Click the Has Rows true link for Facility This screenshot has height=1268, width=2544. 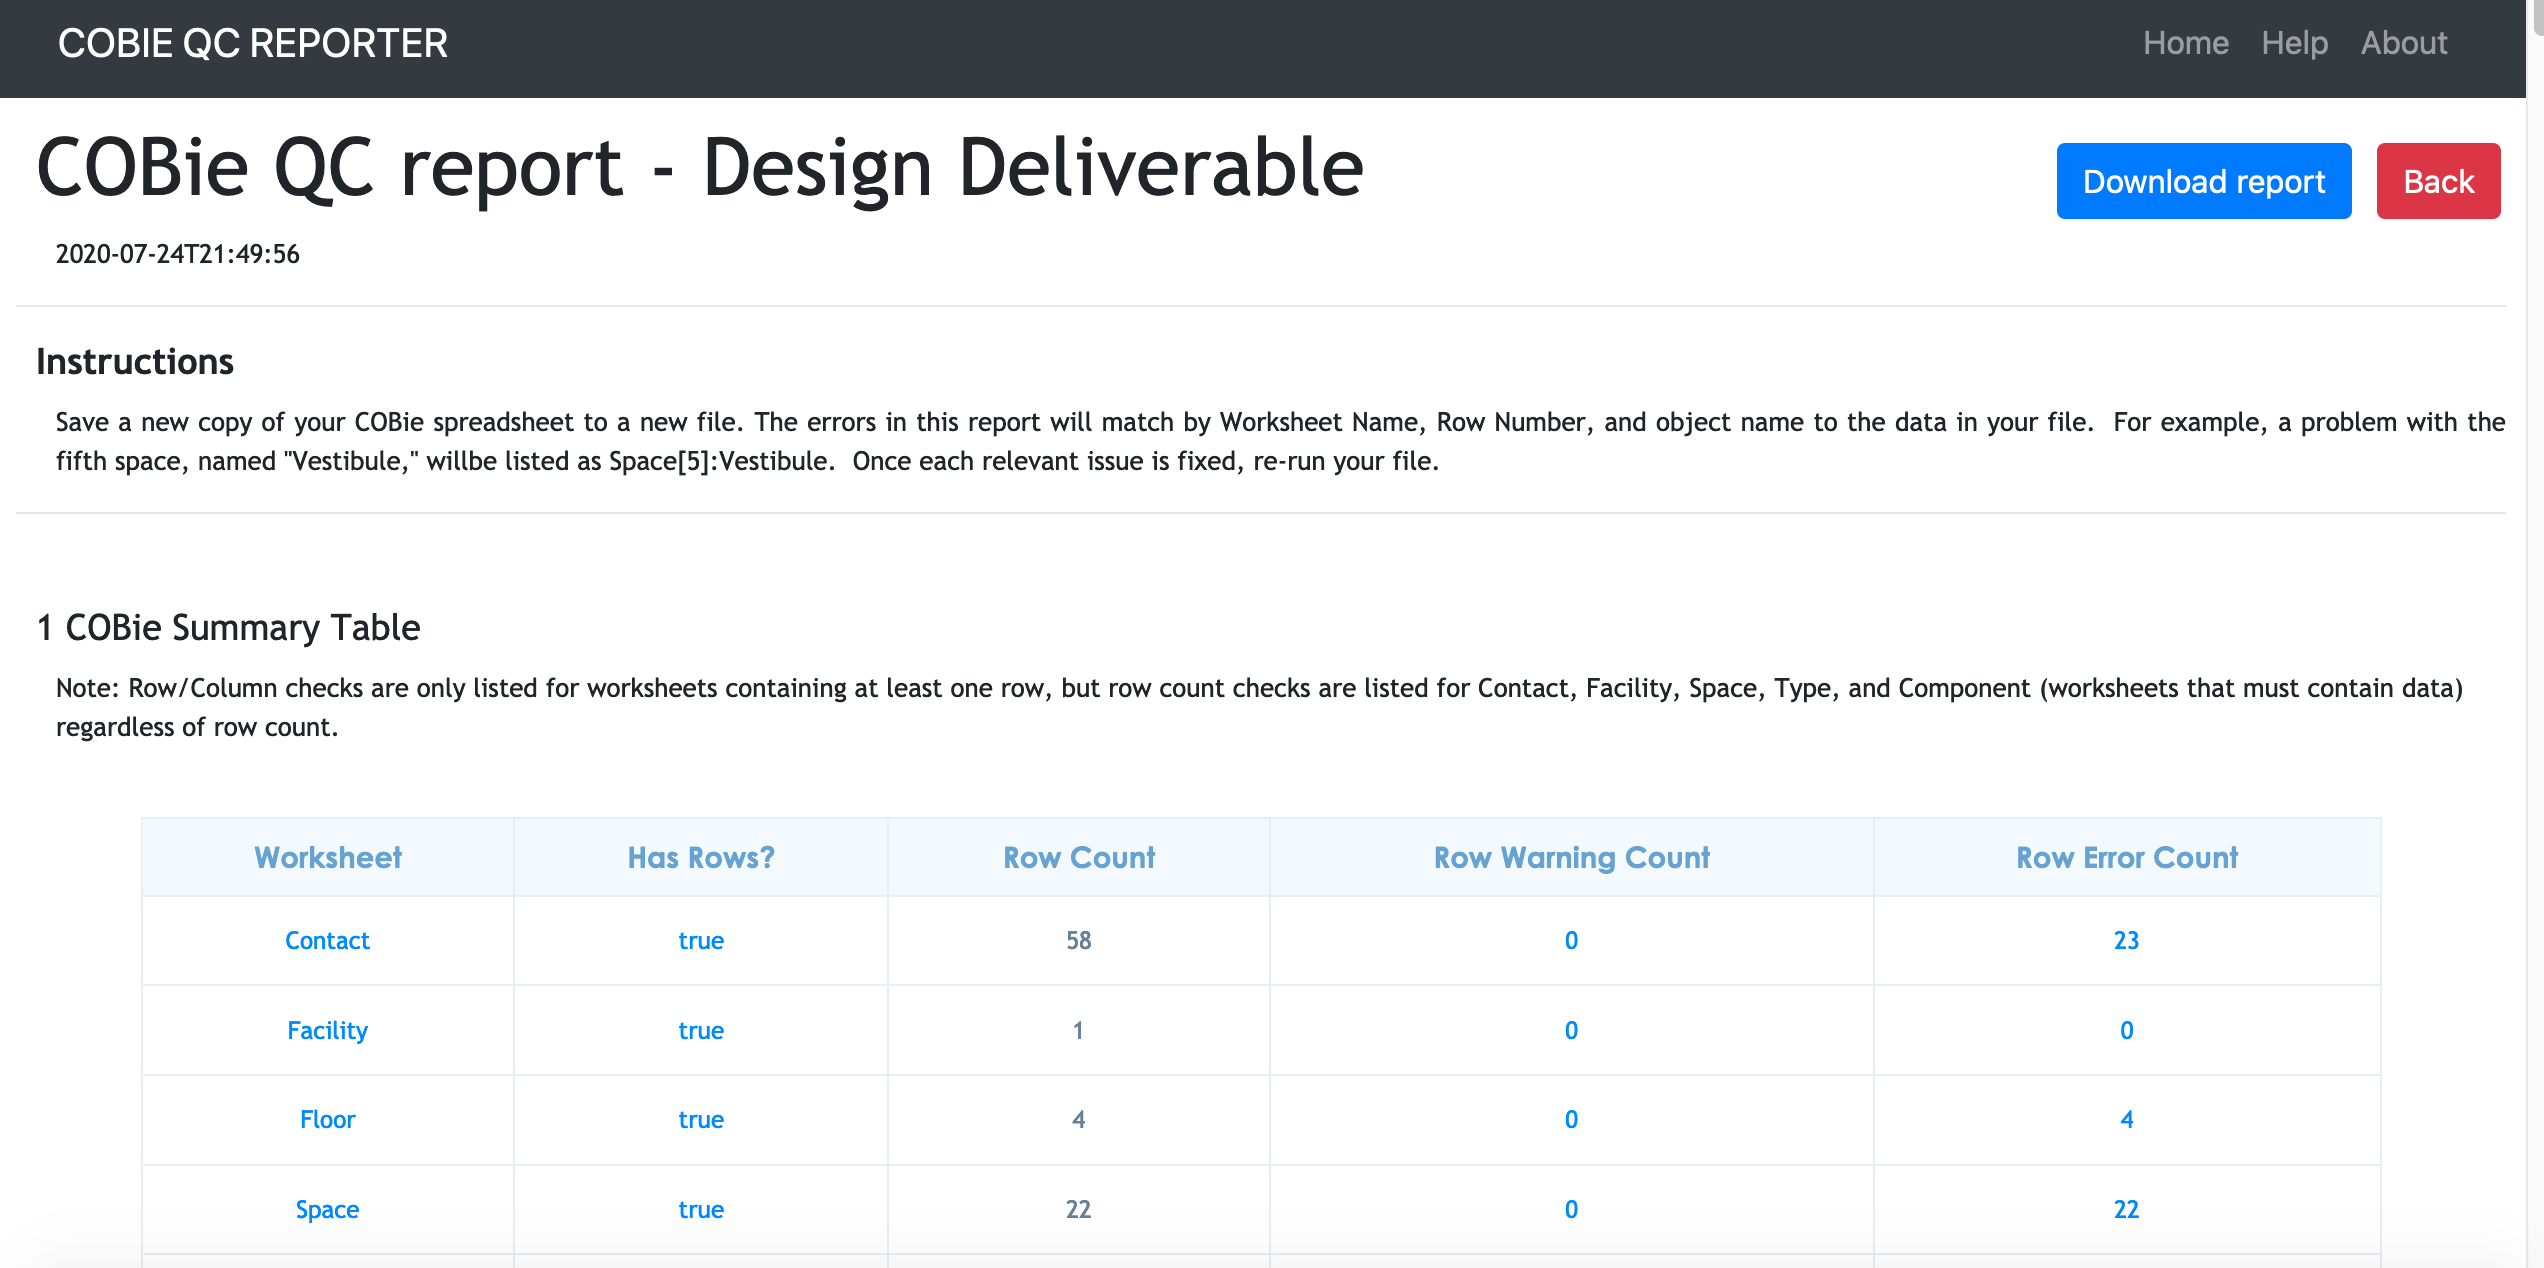[x=700, y=1030]
